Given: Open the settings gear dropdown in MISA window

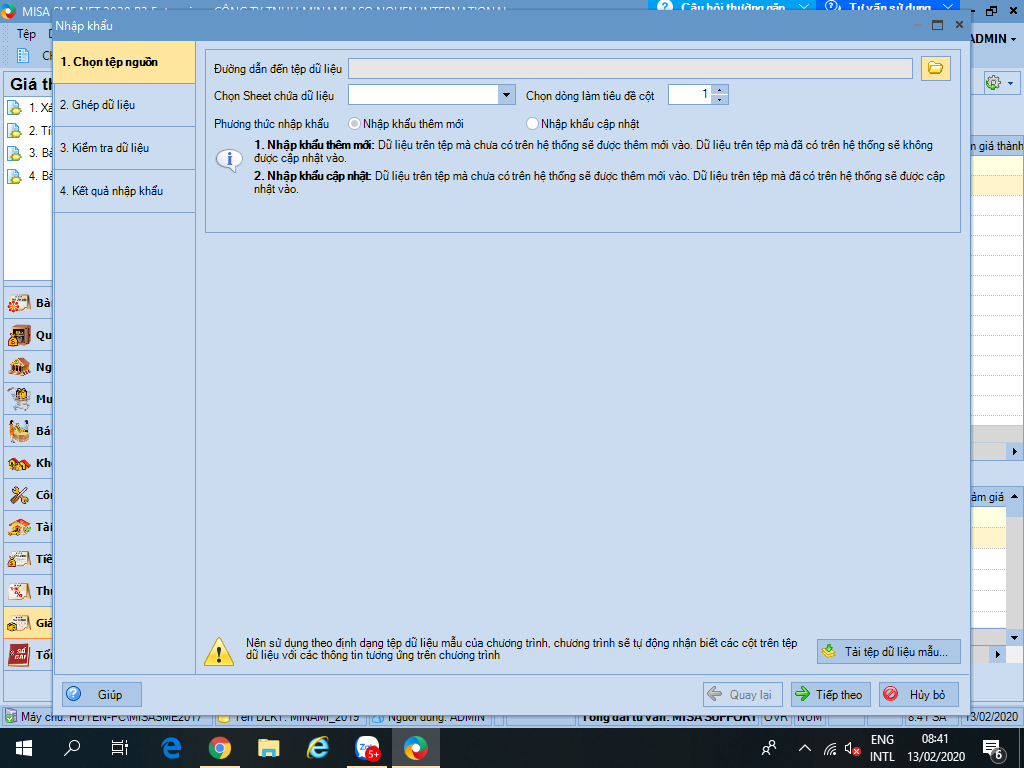Looking at the screenshot, I should pyautogui.click(x=1000, y=83).
